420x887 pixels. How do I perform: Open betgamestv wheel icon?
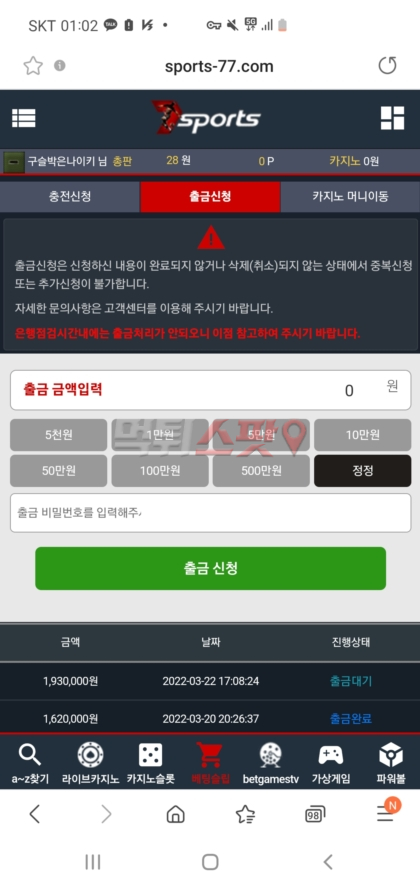tap(271, 755)
